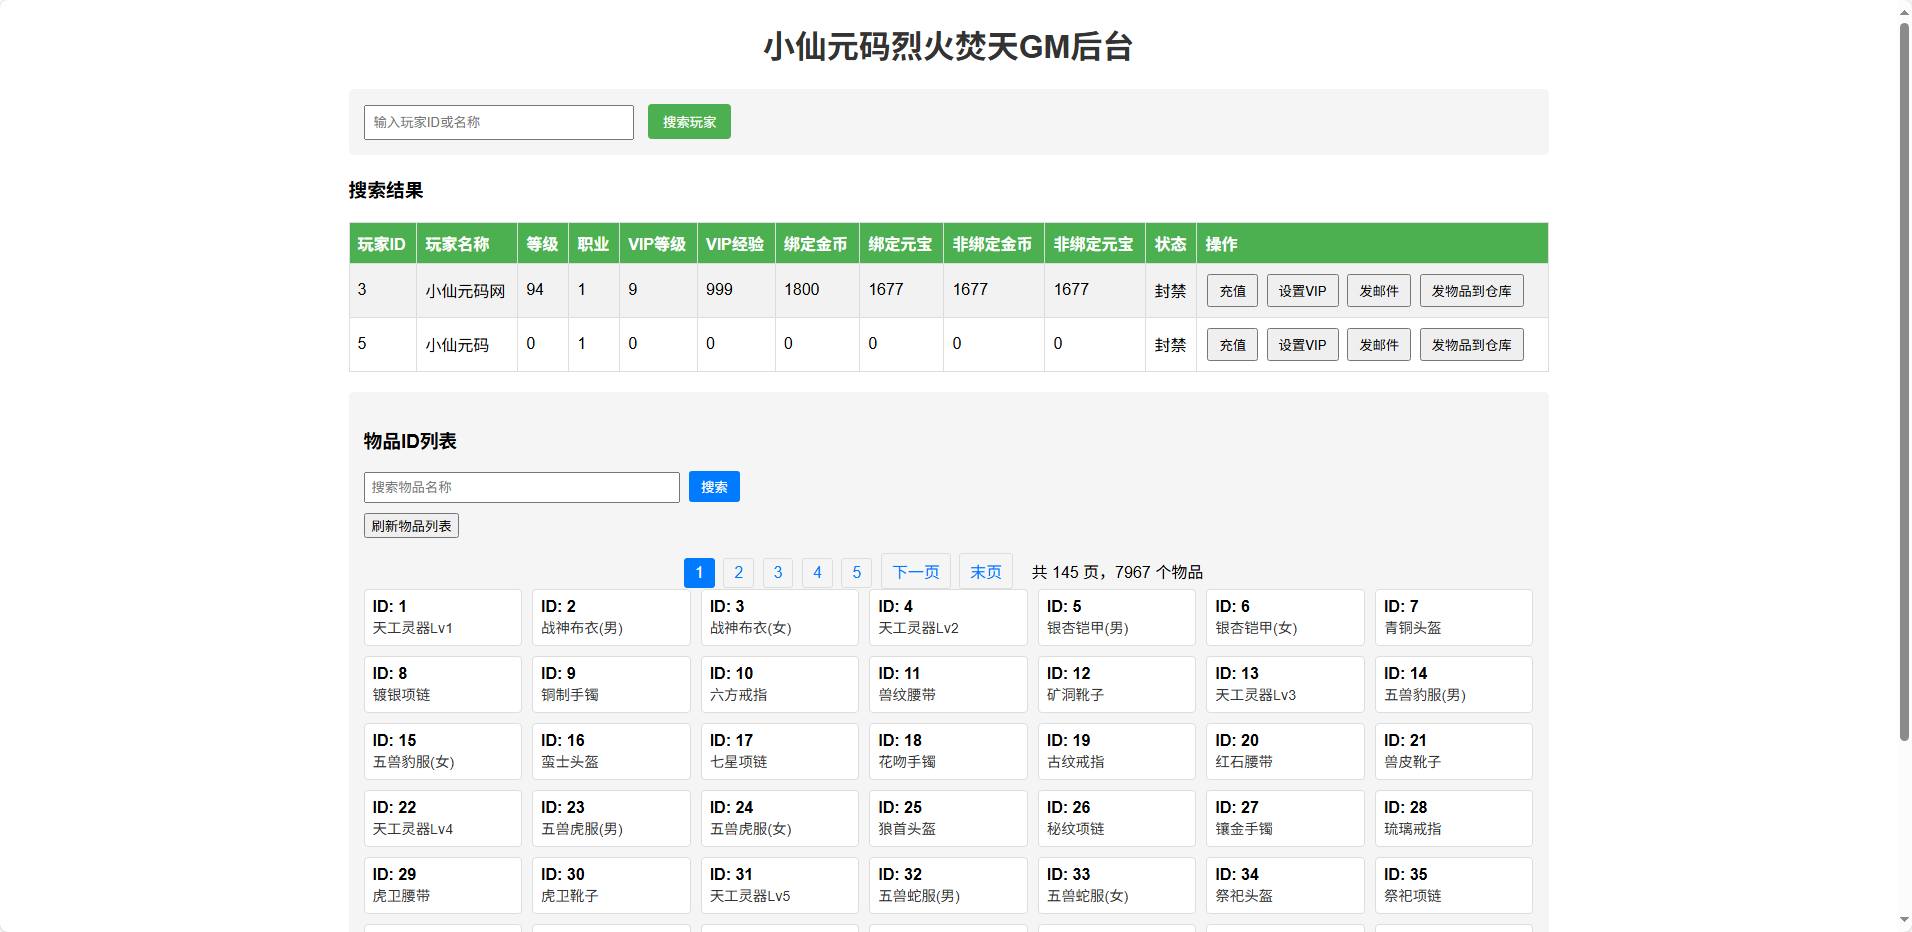Click the scrollbar down arrow
The image size is (1912, 932).
(x=1904, y=922)
